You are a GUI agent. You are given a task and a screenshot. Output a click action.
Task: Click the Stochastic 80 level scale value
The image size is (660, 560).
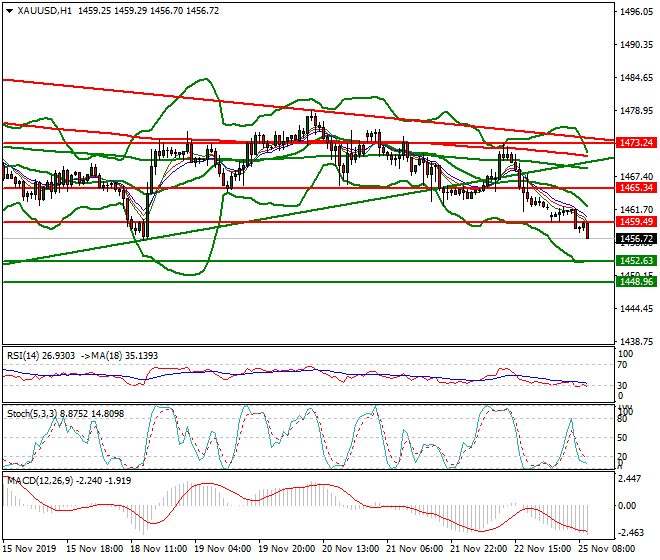pos(622,419)
